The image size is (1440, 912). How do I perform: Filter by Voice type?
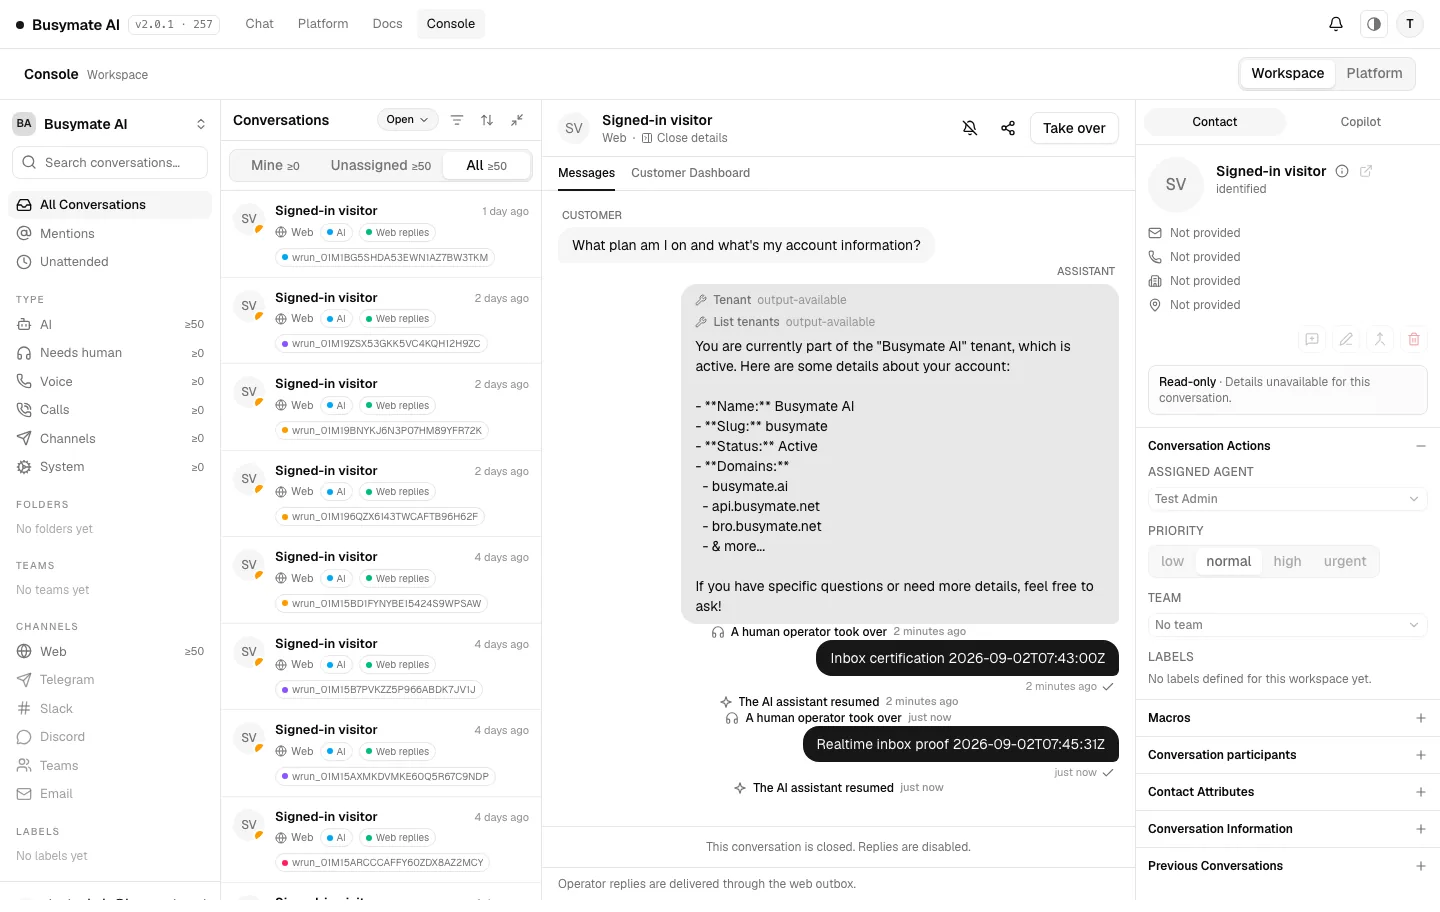pos(110,381)
